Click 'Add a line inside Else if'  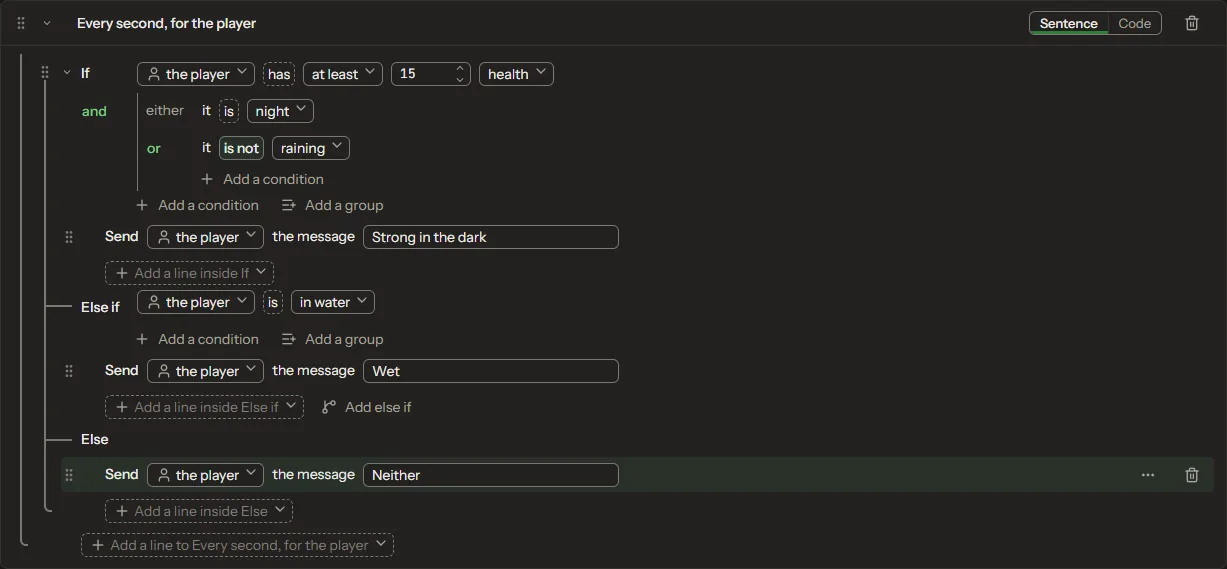(x=204, y=407)
